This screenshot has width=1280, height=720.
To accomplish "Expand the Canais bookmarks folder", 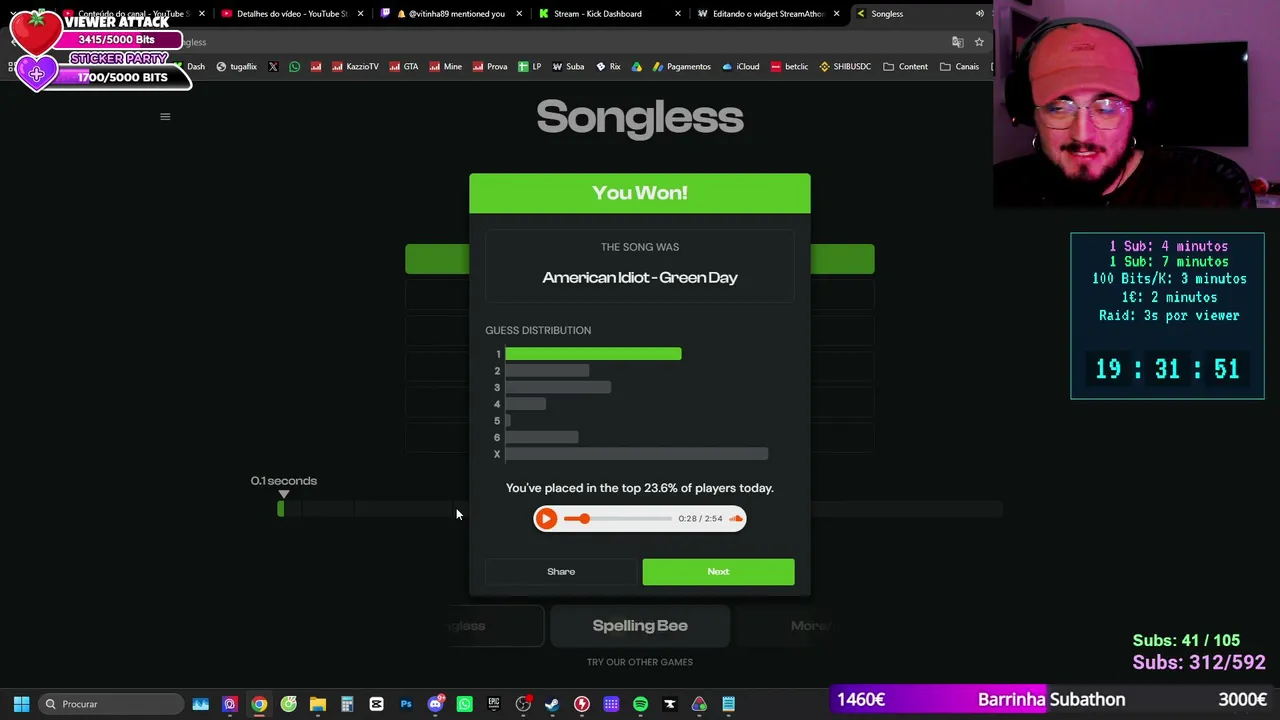I will pos(959,67).
